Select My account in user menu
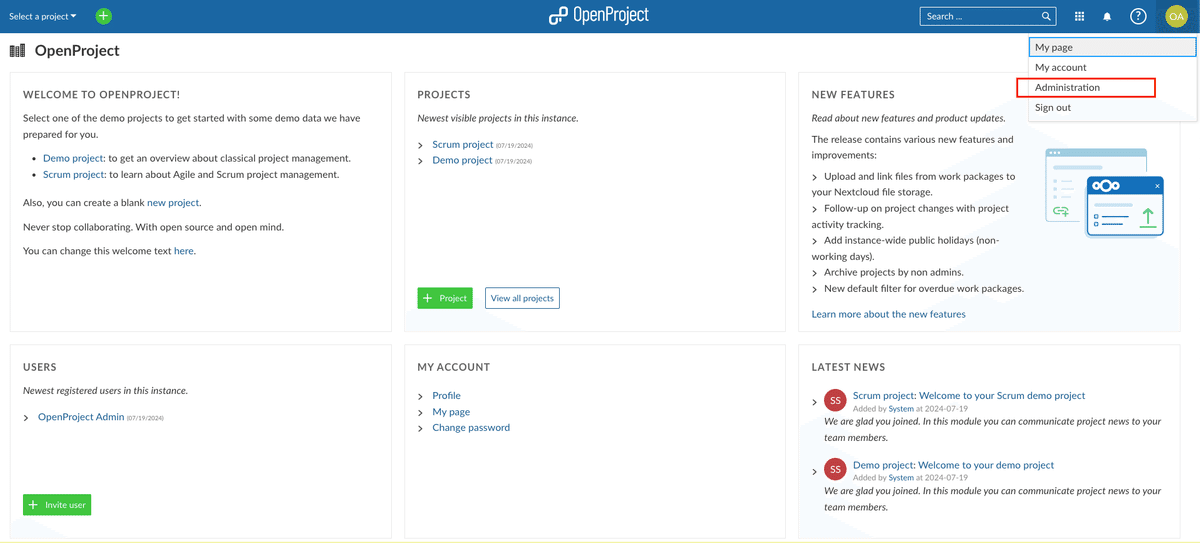Image resolution: width=1200 pixels, height=543 pixels. 1112,67
